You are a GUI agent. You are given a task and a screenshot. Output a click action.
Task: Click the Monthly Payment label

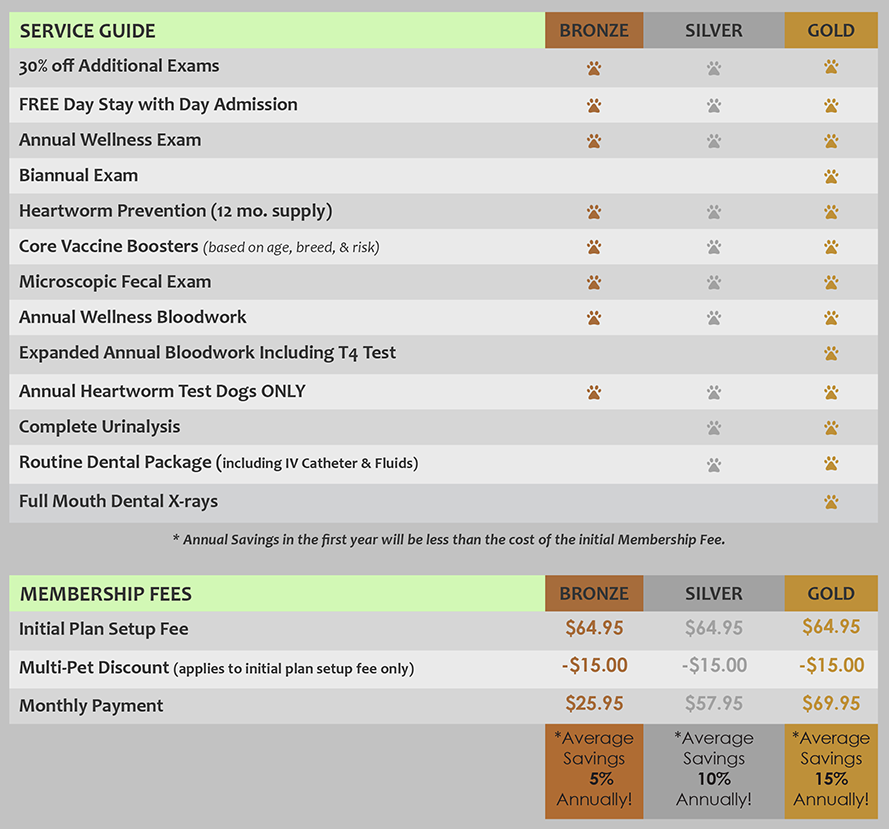pos(91,705)
